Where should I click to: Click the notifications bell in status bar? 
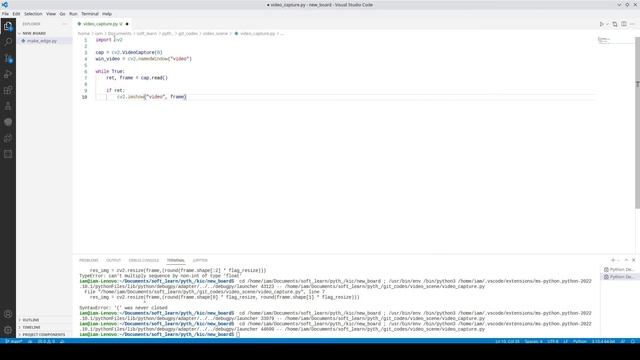[x=633, y=341]
